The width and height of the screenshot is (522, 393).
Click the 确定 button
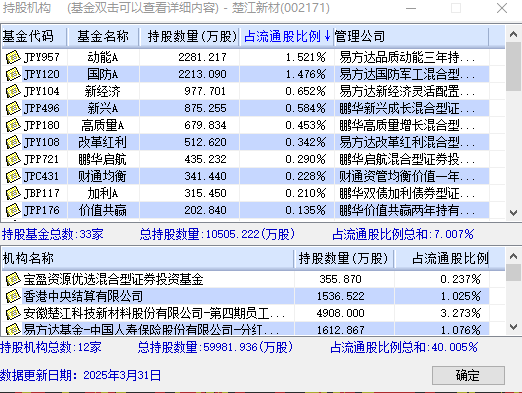468,376
